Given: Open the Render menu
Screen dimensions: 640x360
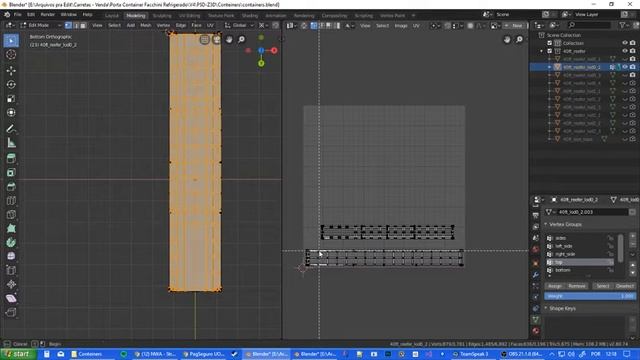Looking at the screenshot, I should tap(47, 15).
